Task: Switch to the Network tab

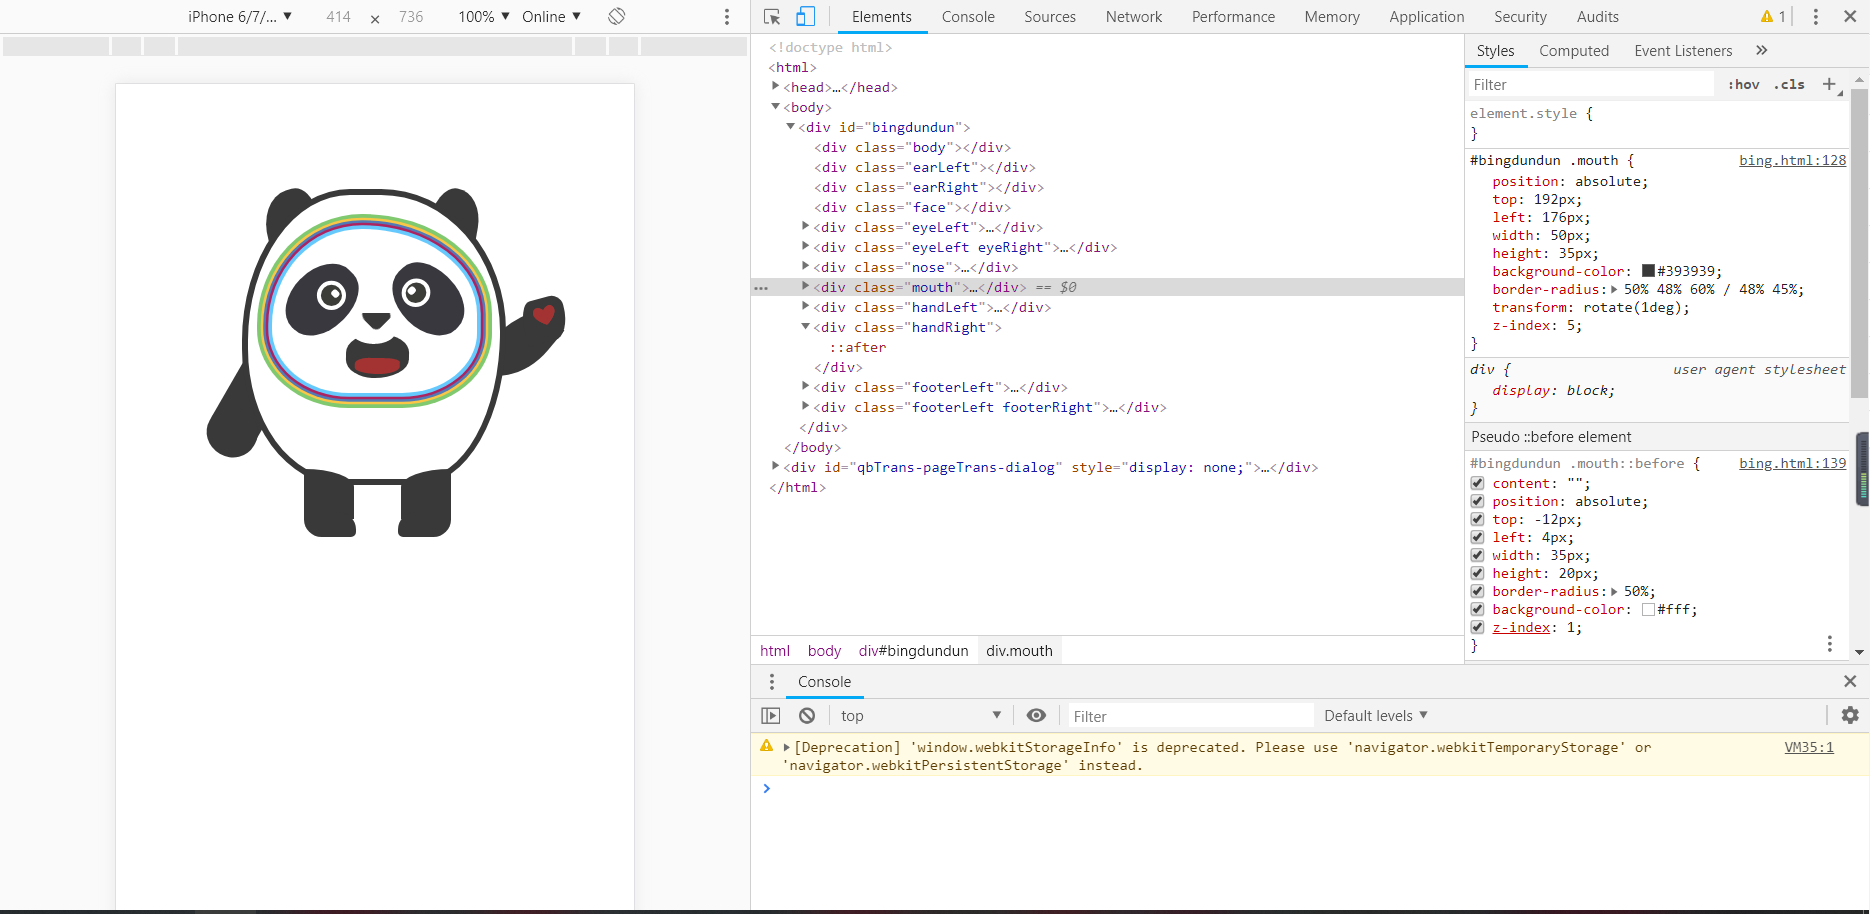Action: pyautogui.click(x=1134, y=17)
